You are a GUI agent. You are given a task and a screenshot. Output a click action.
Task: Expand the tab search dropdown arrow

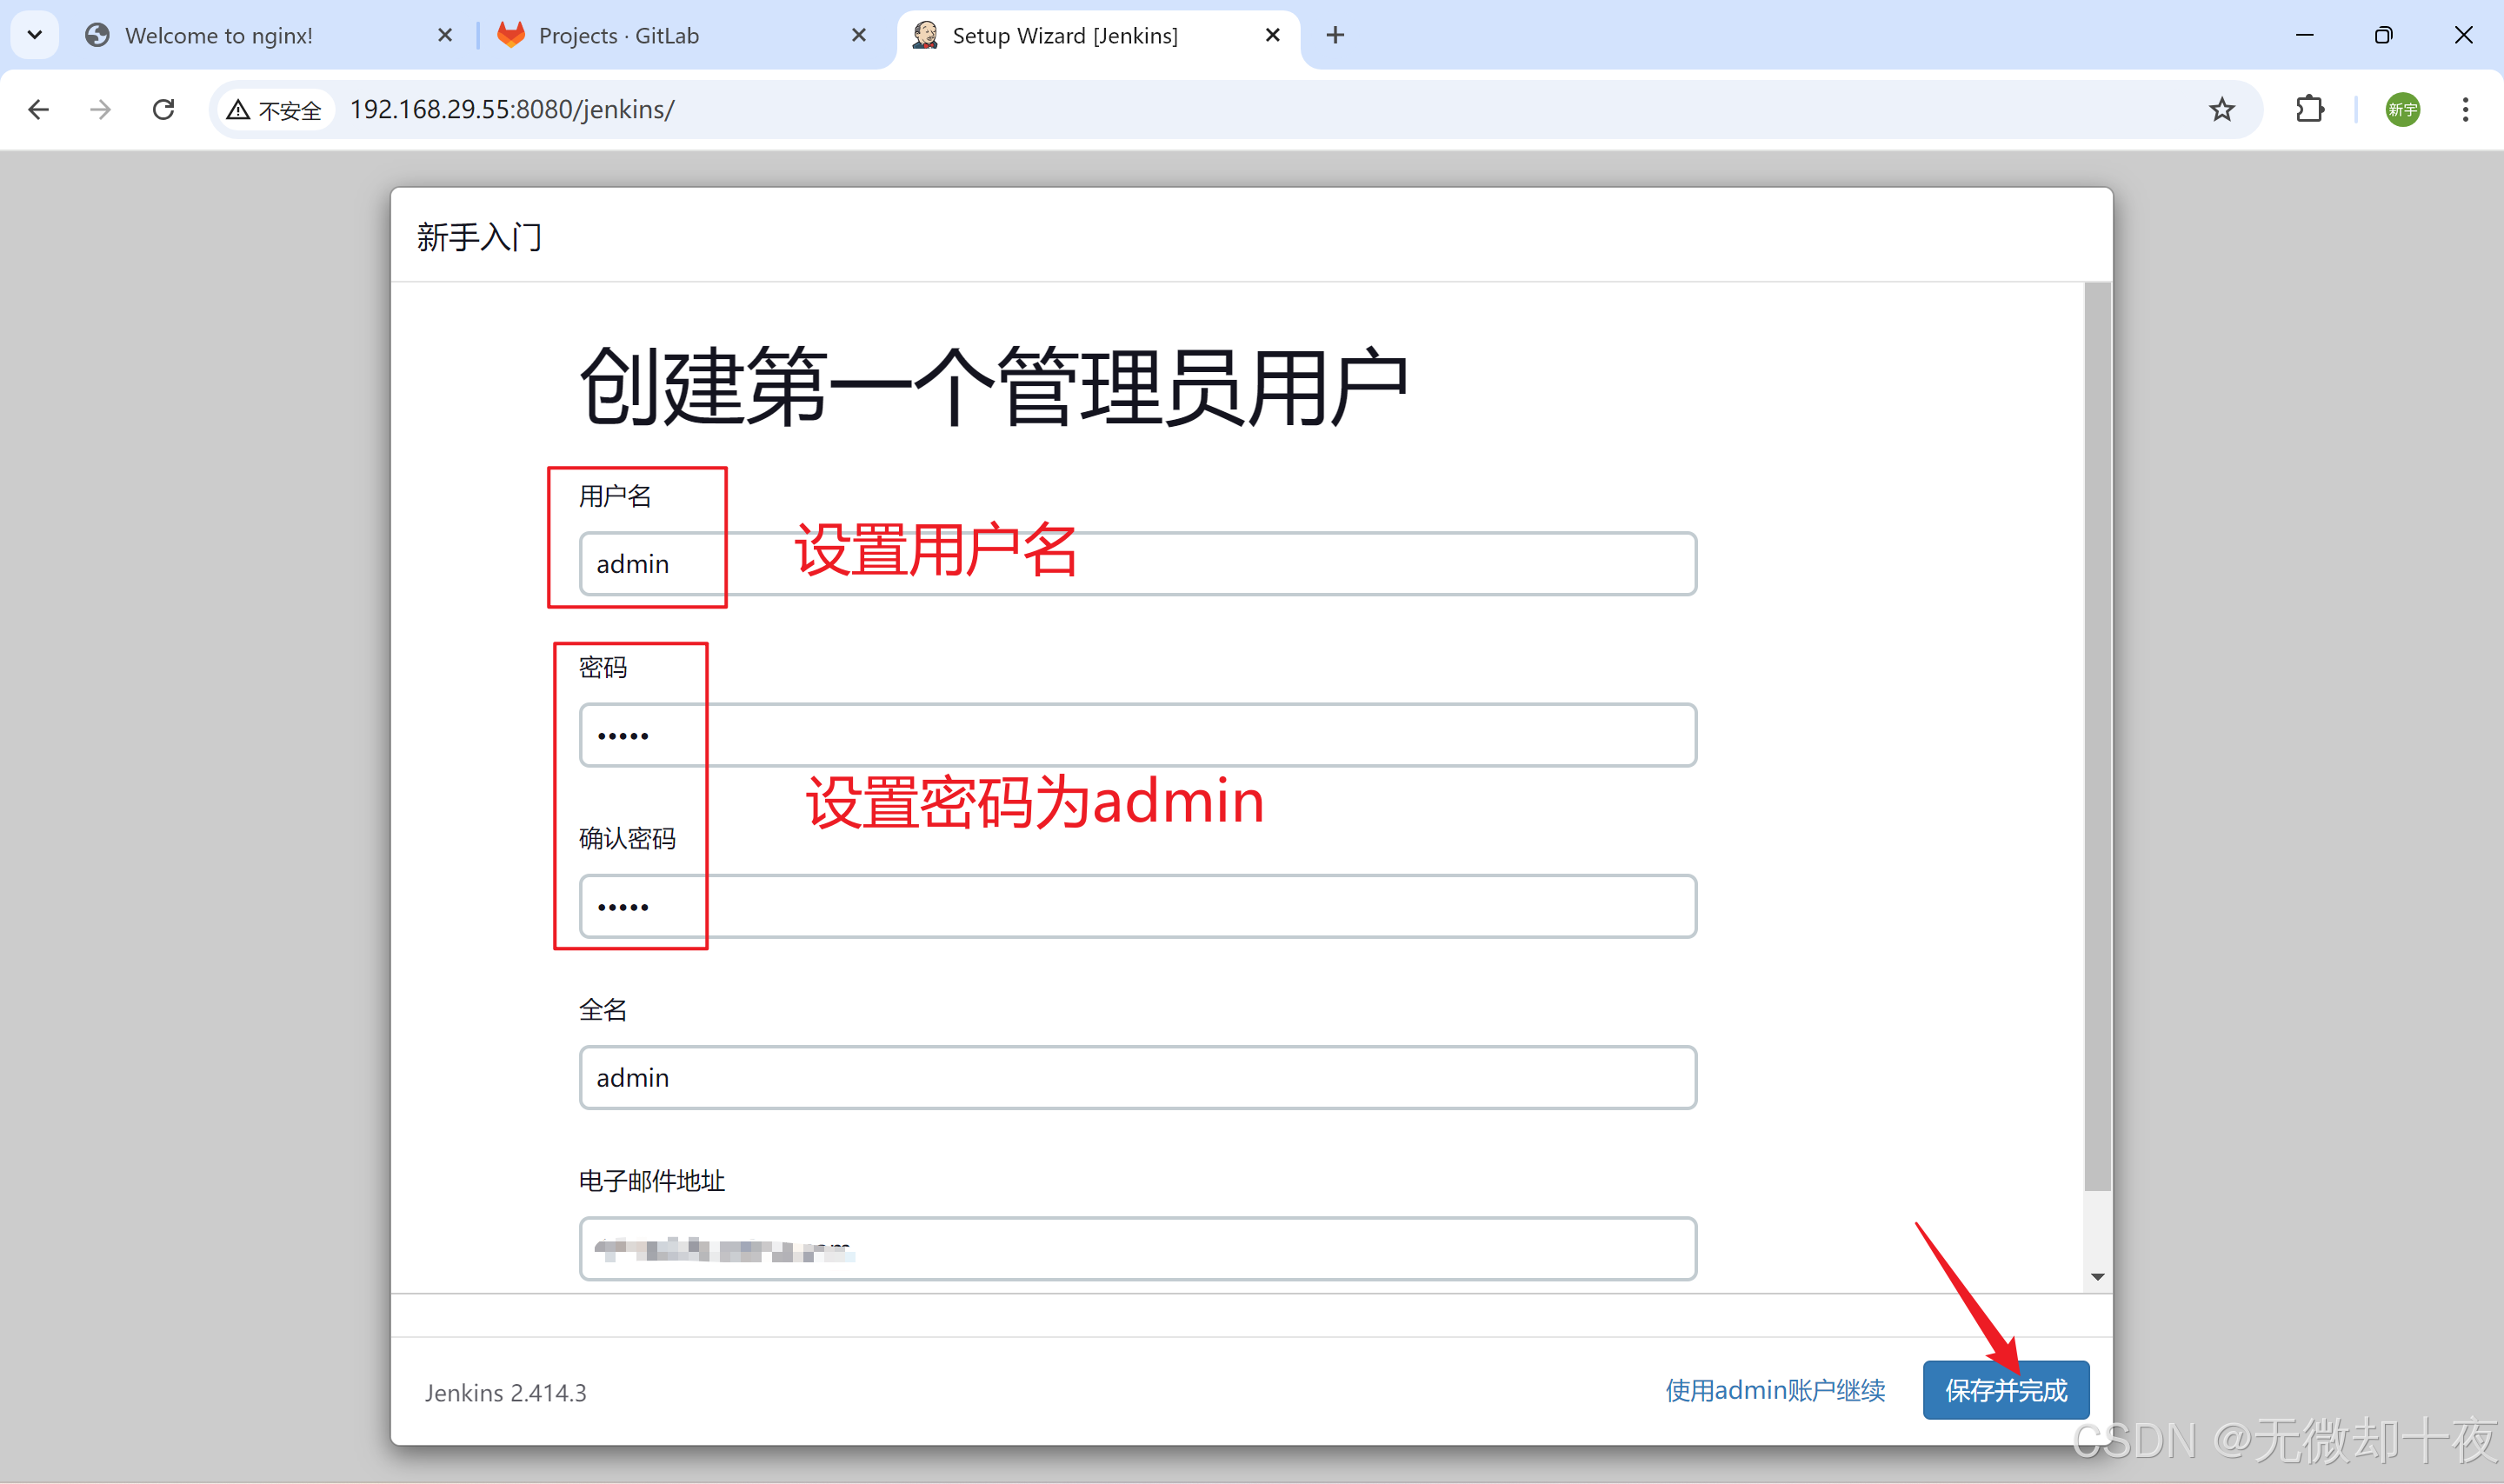click(x=35, y=36)
